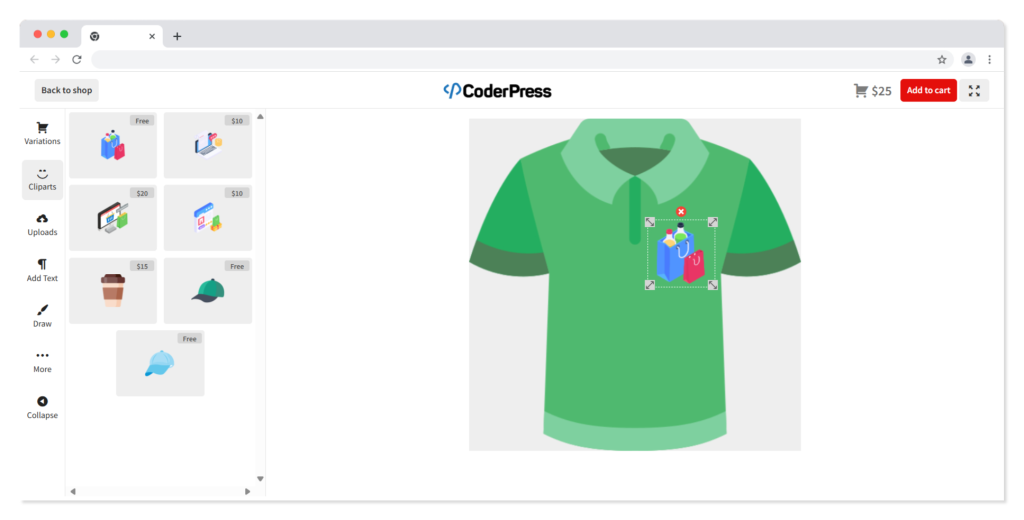Open the Uploads tool

coord(42,225)
